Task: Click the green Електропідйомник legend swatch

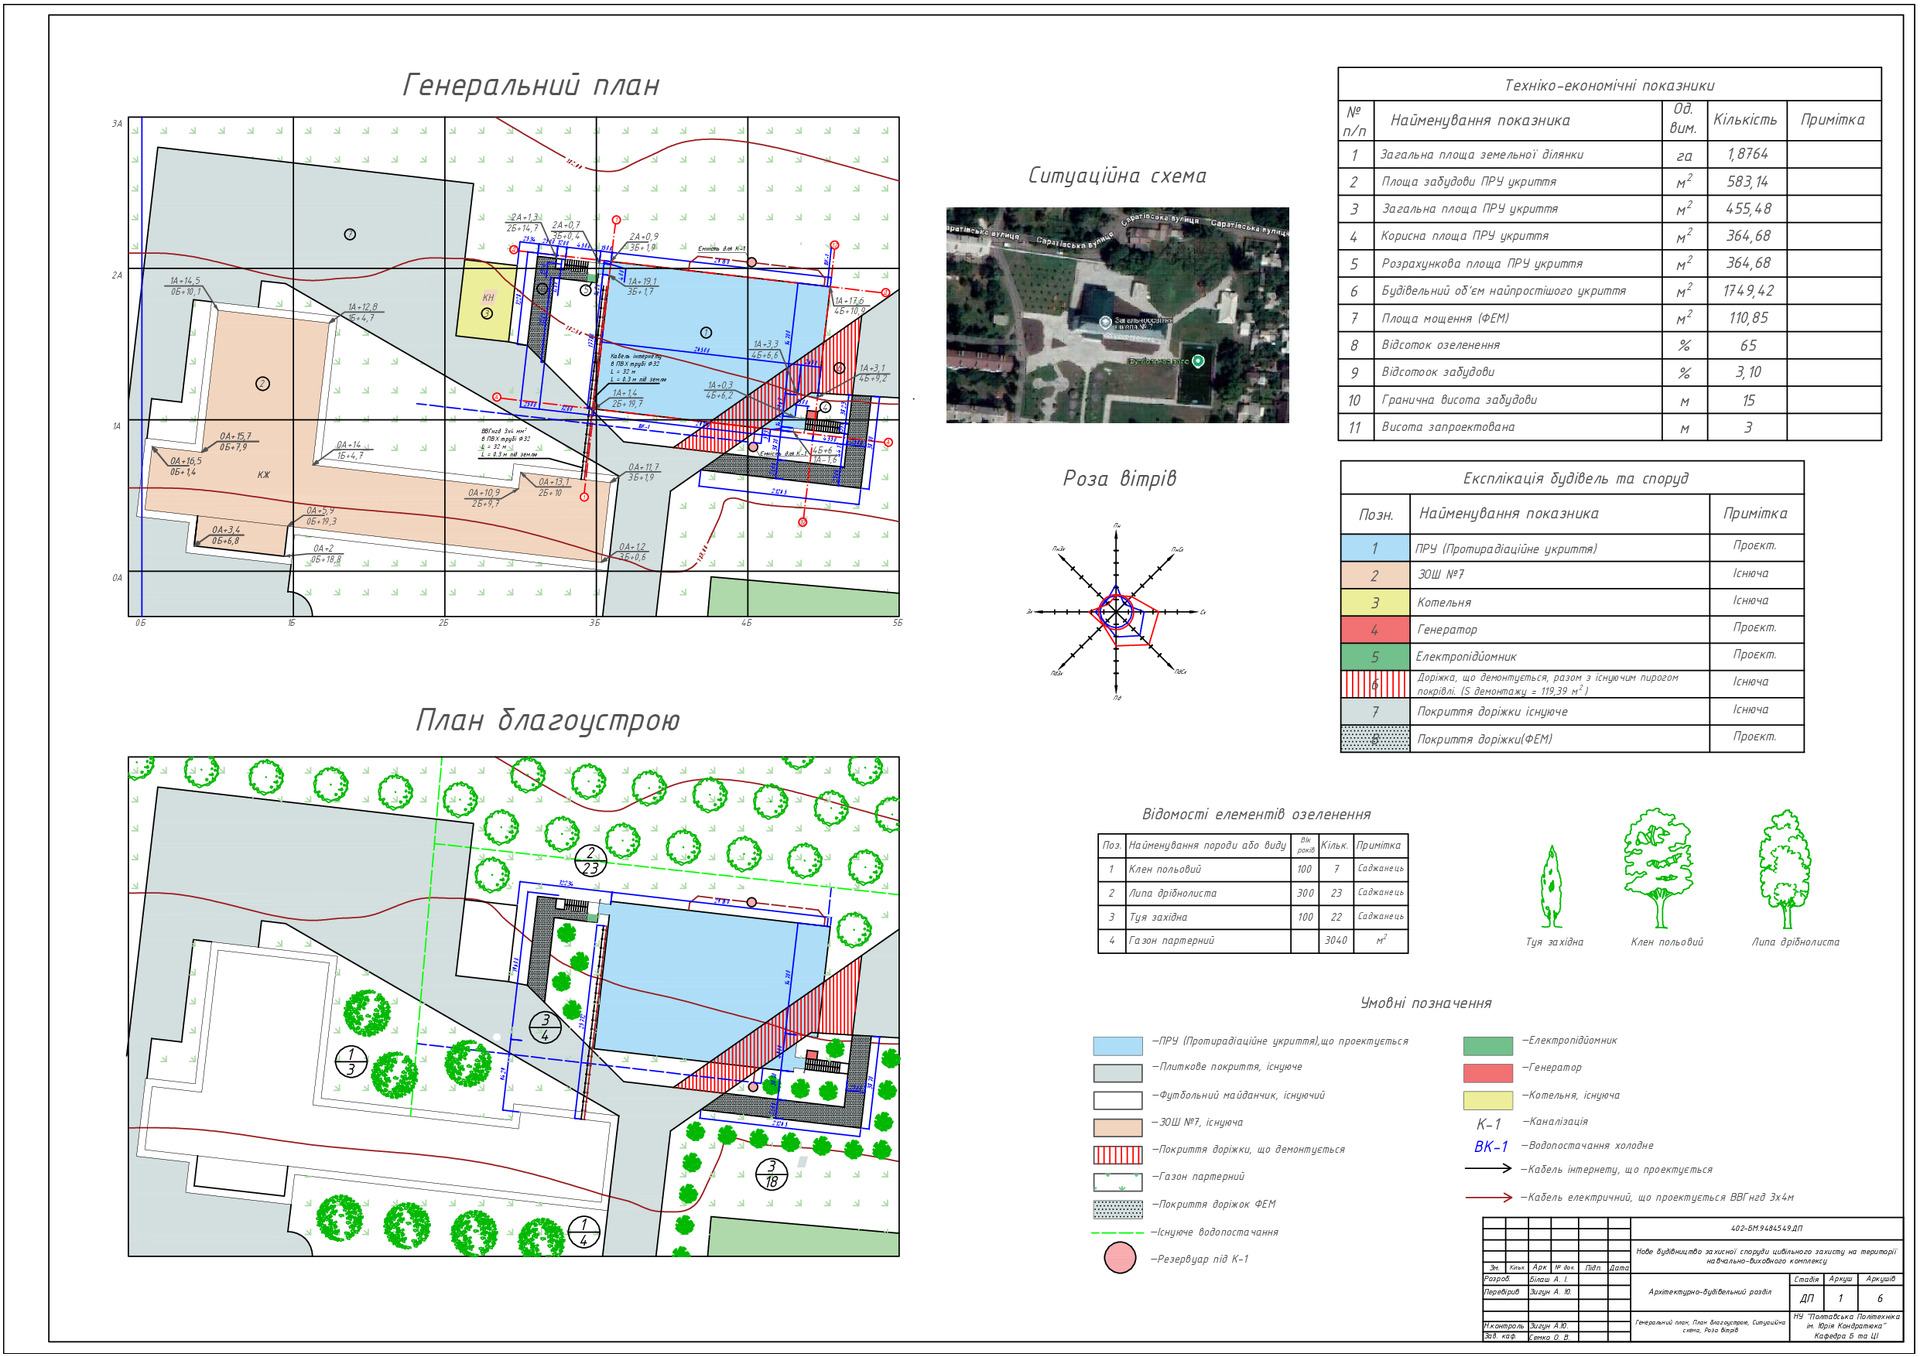Action: click(1487, 1045)
